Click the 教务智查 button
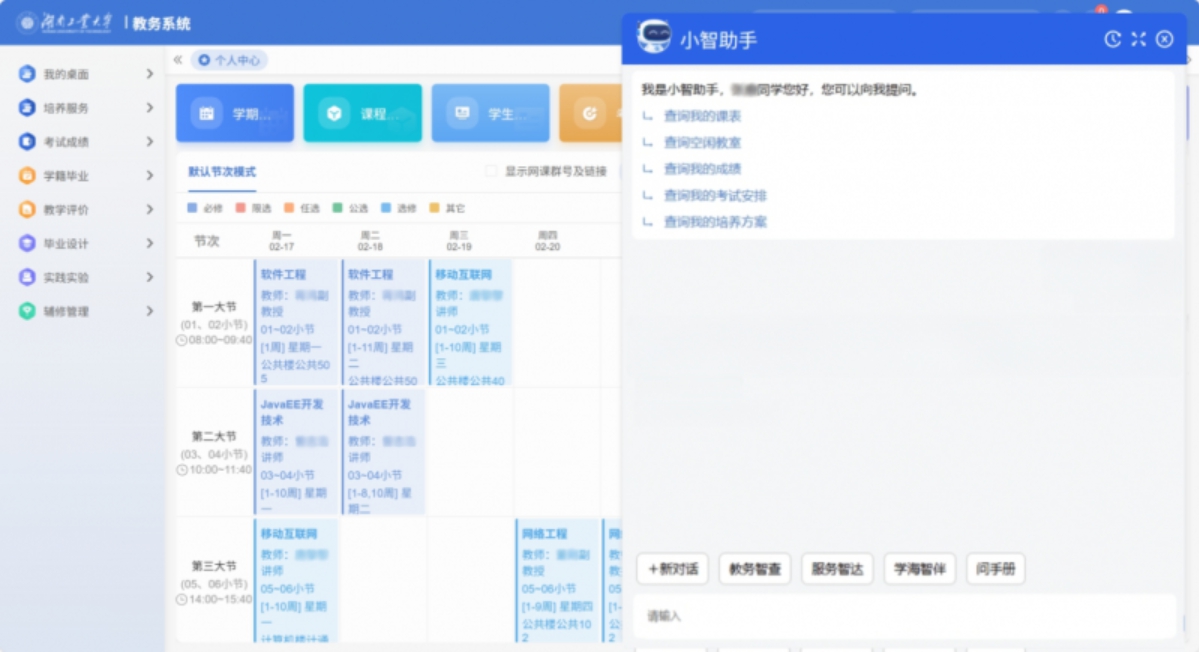This screenshot has width=1199, height=652. 755,569
